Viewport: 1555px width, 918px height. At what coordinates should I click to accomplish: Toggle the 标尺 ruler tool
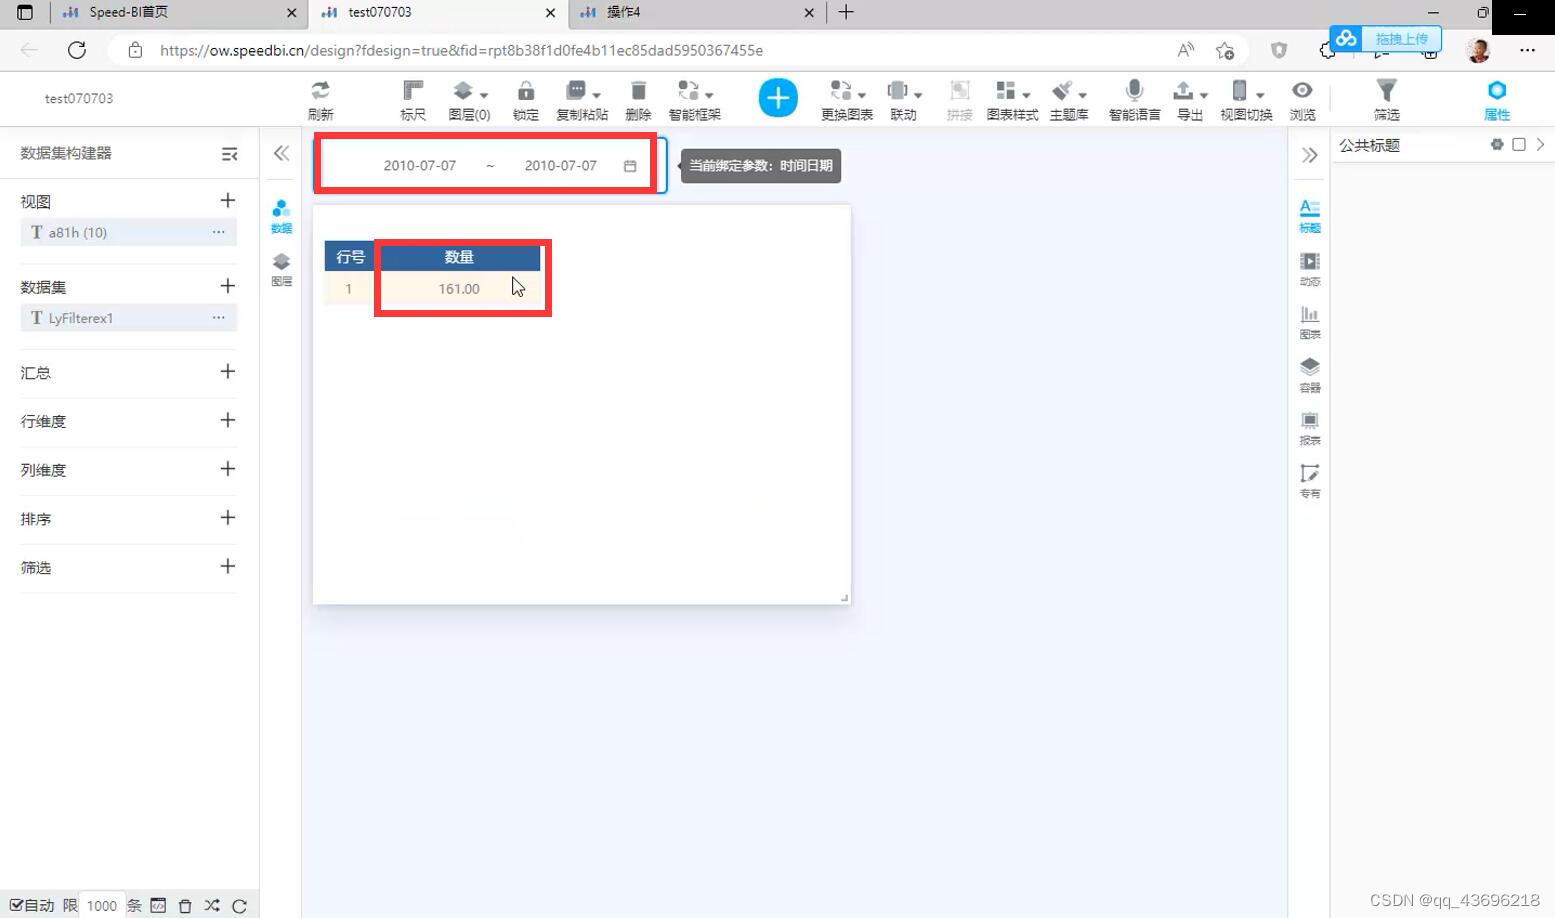pyautogui.click(x=413, y=91)
